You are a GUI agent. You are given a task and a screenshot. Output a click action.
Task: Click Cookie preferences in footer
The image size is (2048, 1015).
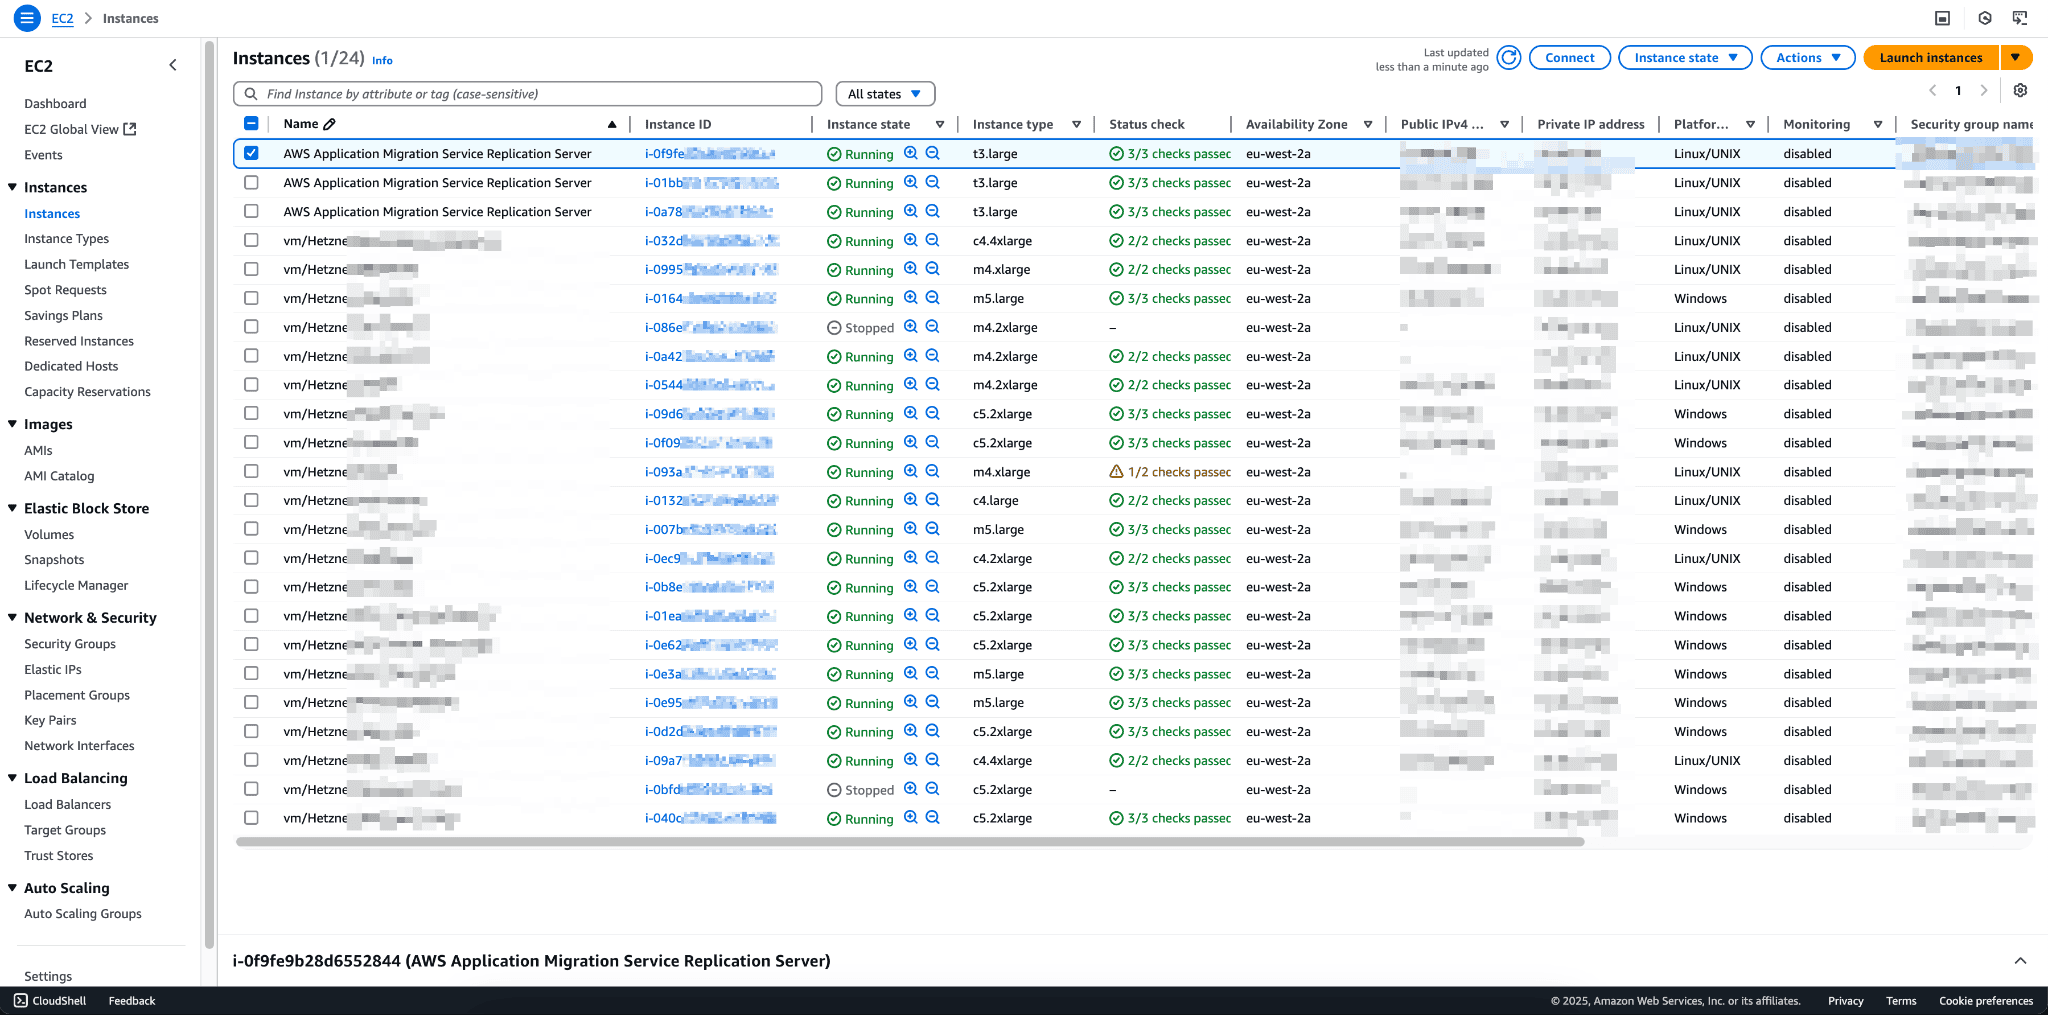(x=1986, y=1000)
